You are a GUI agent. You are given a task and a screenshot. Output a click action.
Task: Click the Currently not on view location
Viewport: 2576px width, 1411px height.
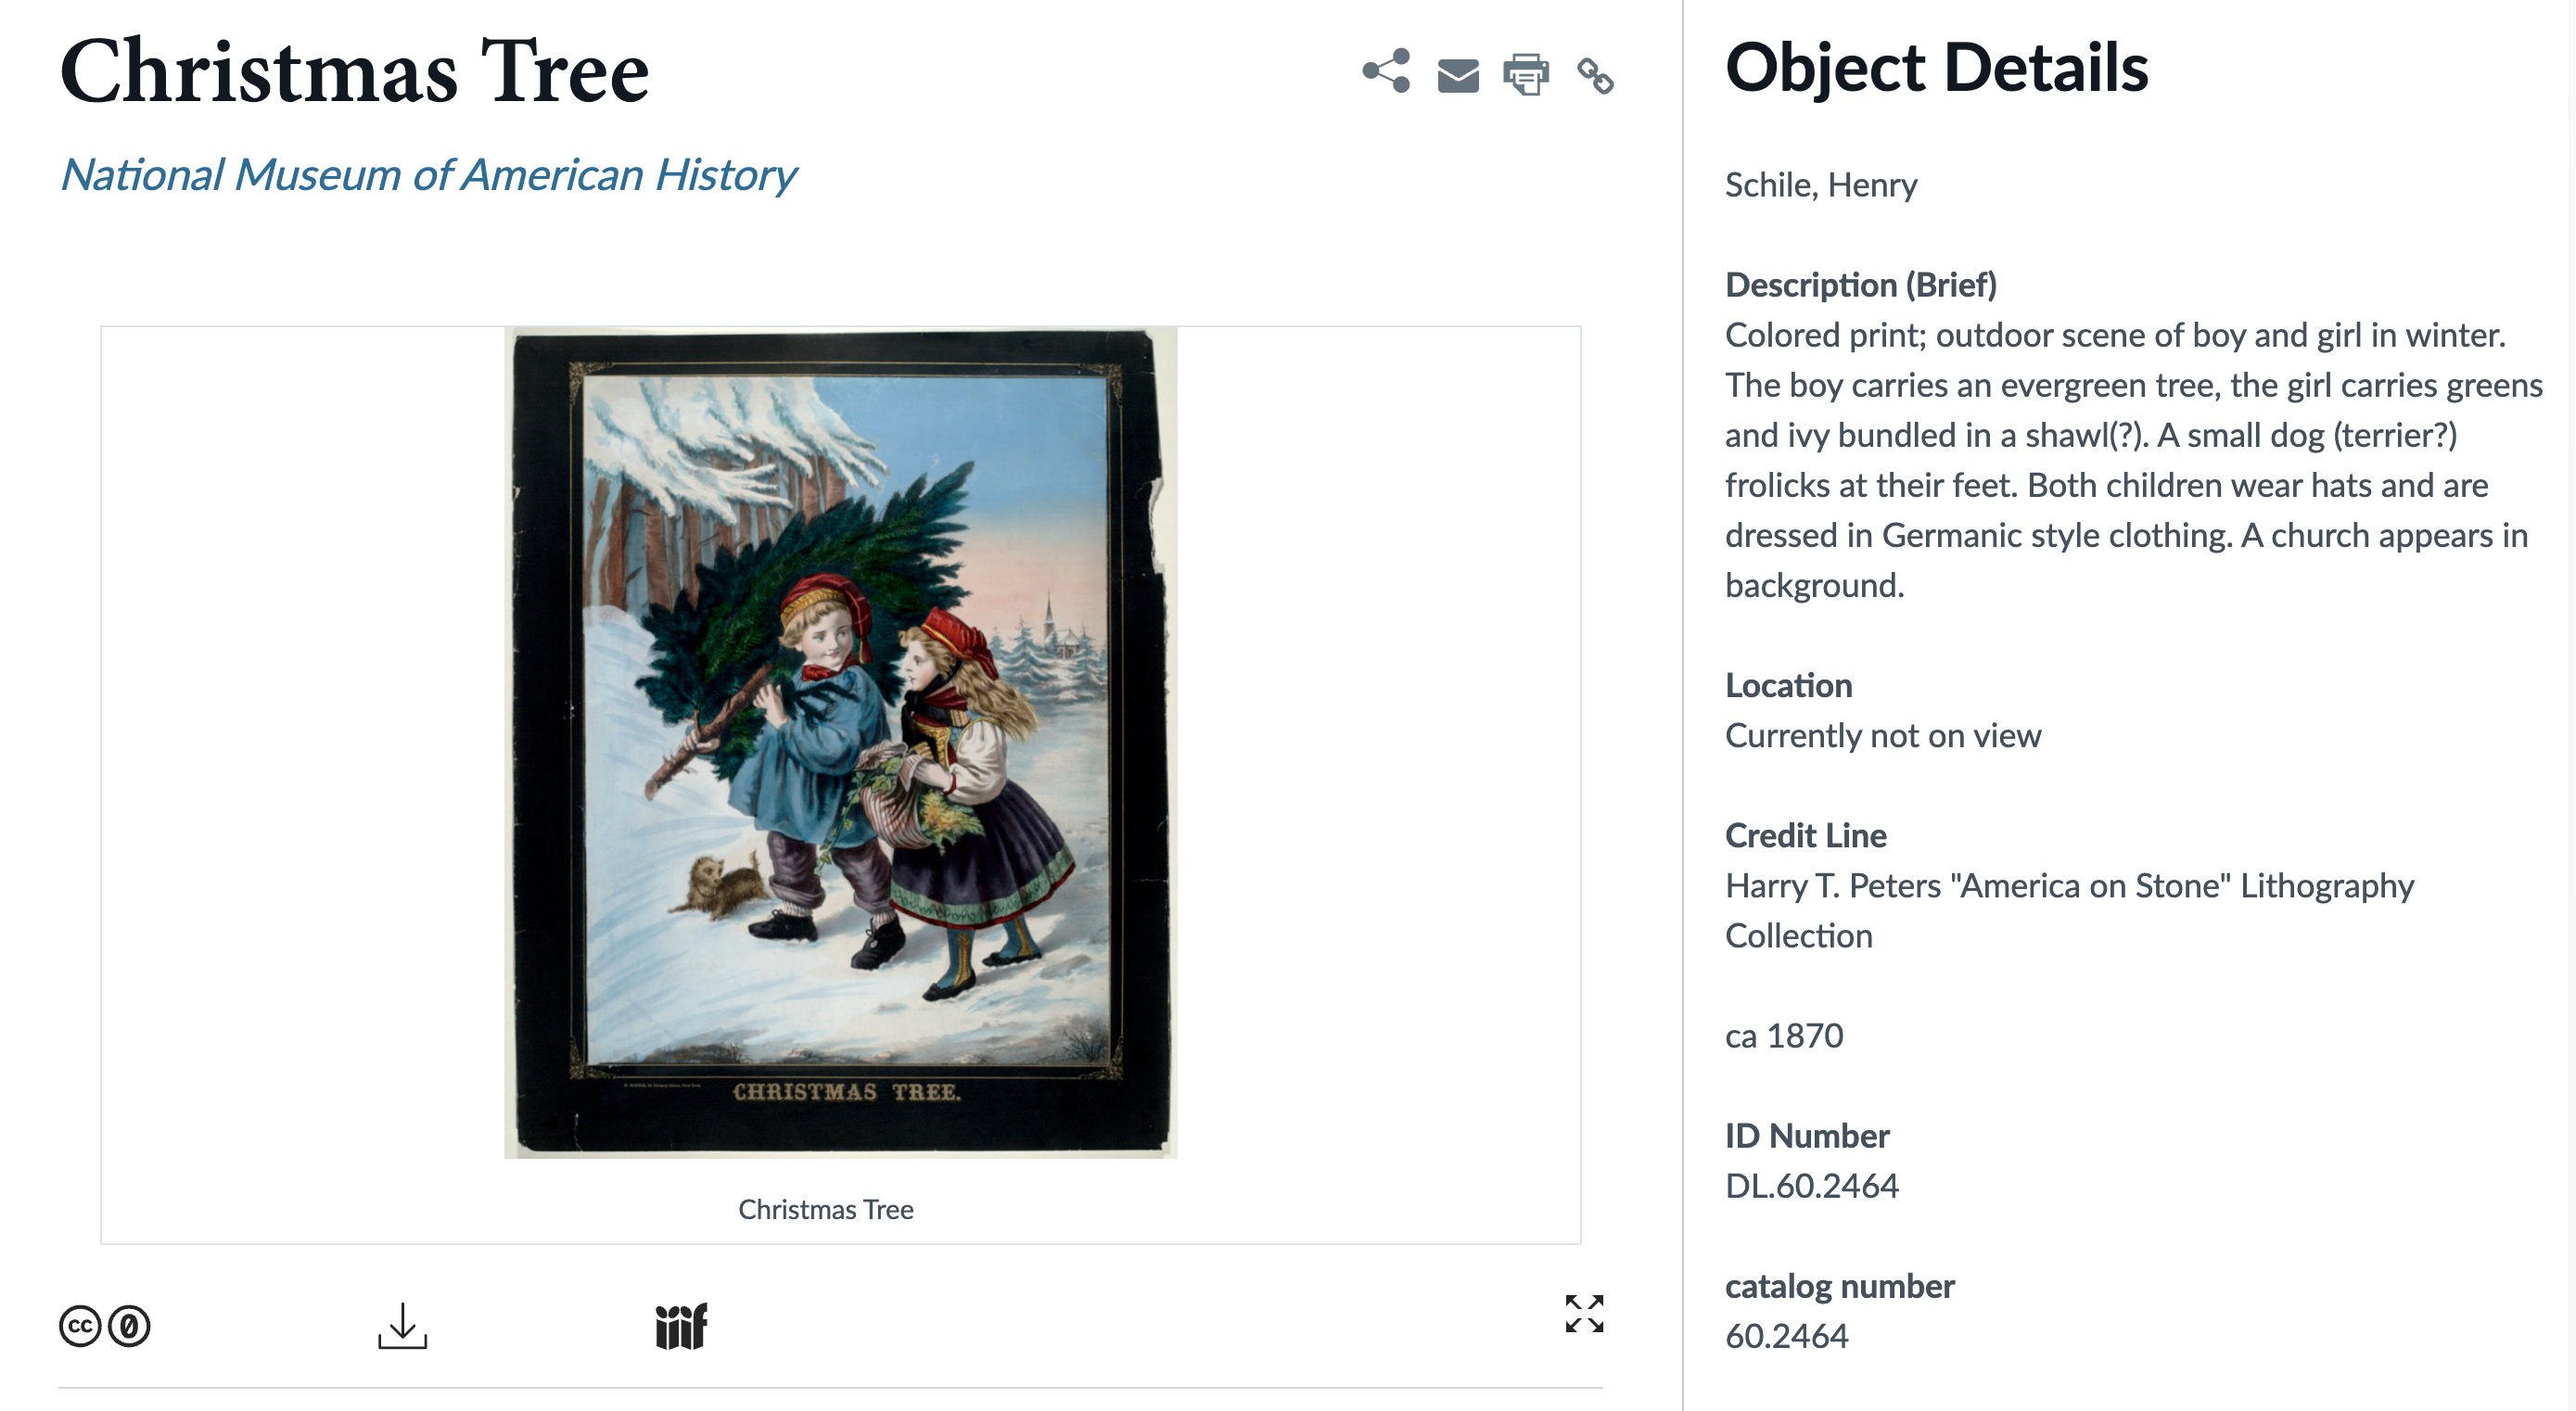1882,736
